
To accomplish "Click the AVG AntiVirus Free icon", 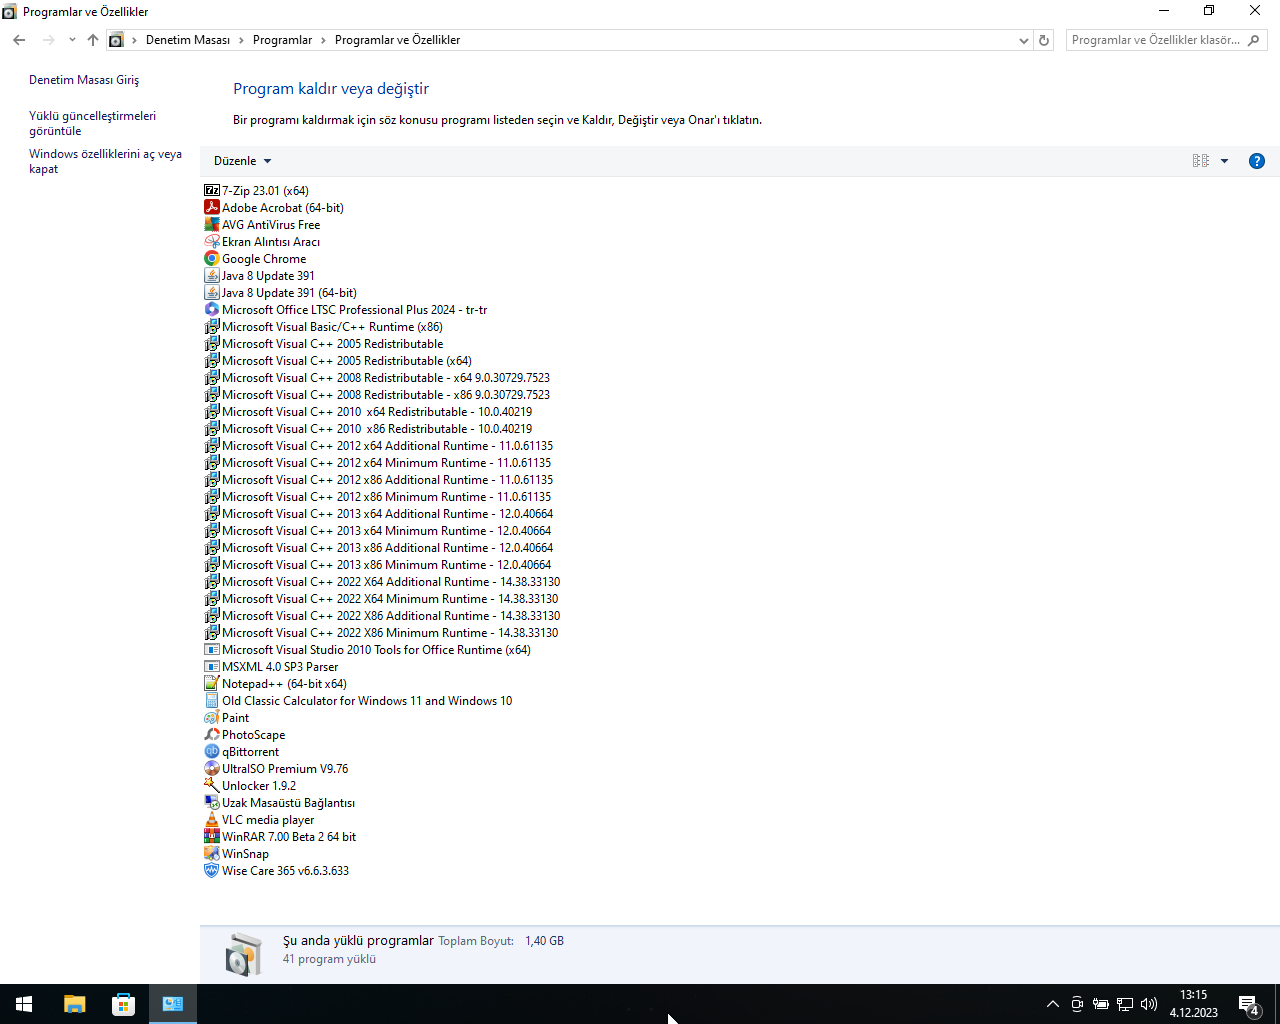I will pyautogui.click(x=212, y=224).
